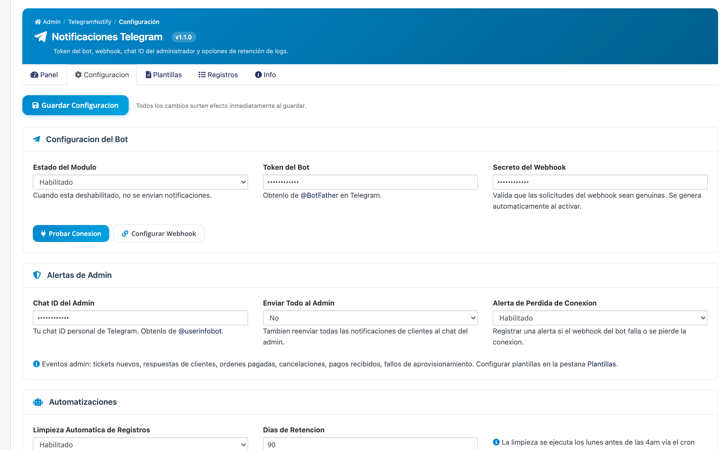Viewport: 720px width, 450px height.
Task: Open the Estado del Modulo dropdown
Action: tap(140, 182)
